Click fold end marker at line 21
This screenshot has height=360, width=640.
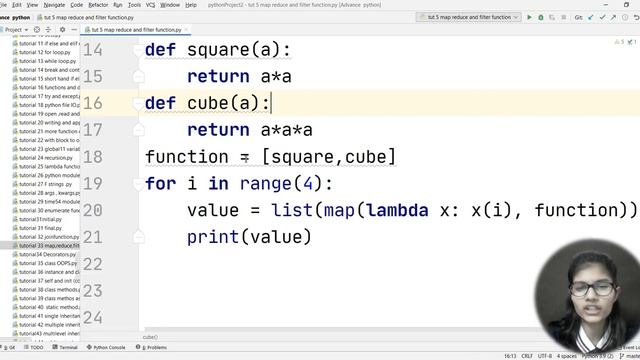tap(138, 237)
